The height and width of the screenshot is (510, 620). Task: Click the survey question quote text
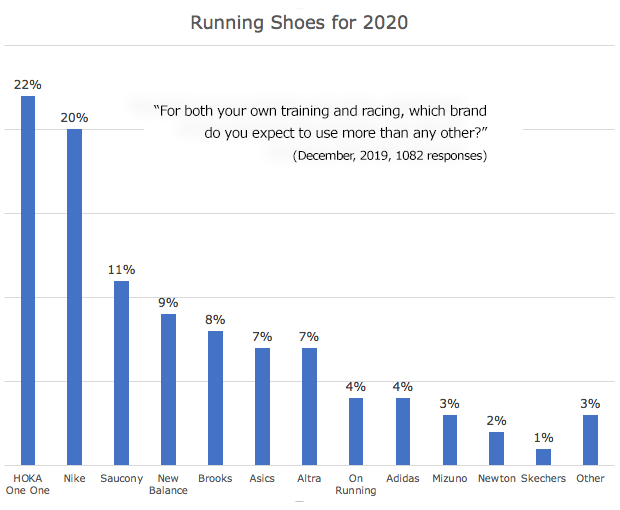click(x=320, y=120)
